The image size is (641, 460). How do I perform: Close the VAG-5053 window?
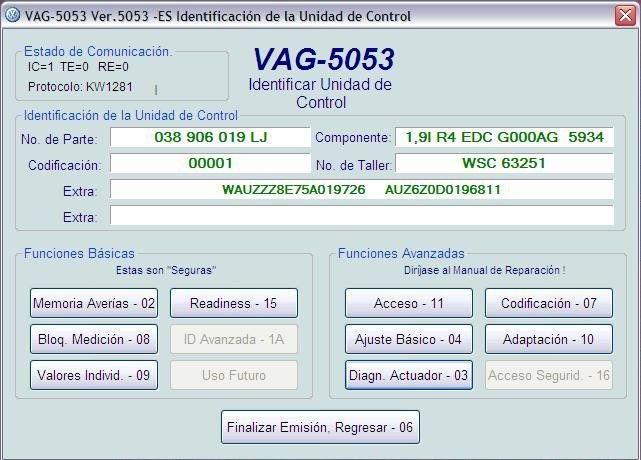point(625,16)
